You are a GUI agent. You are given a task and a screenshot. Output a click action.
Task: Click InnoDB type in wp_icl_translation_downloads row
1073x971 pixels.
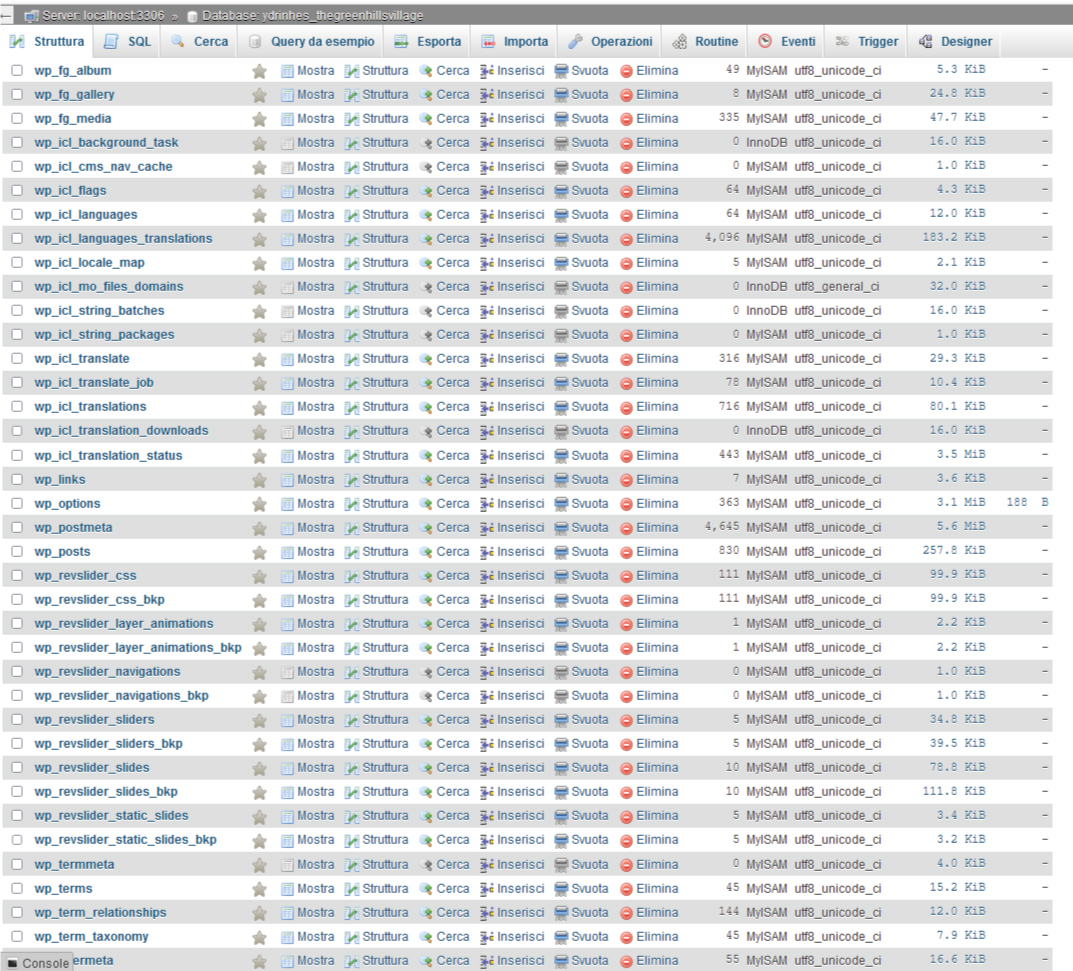766,430
